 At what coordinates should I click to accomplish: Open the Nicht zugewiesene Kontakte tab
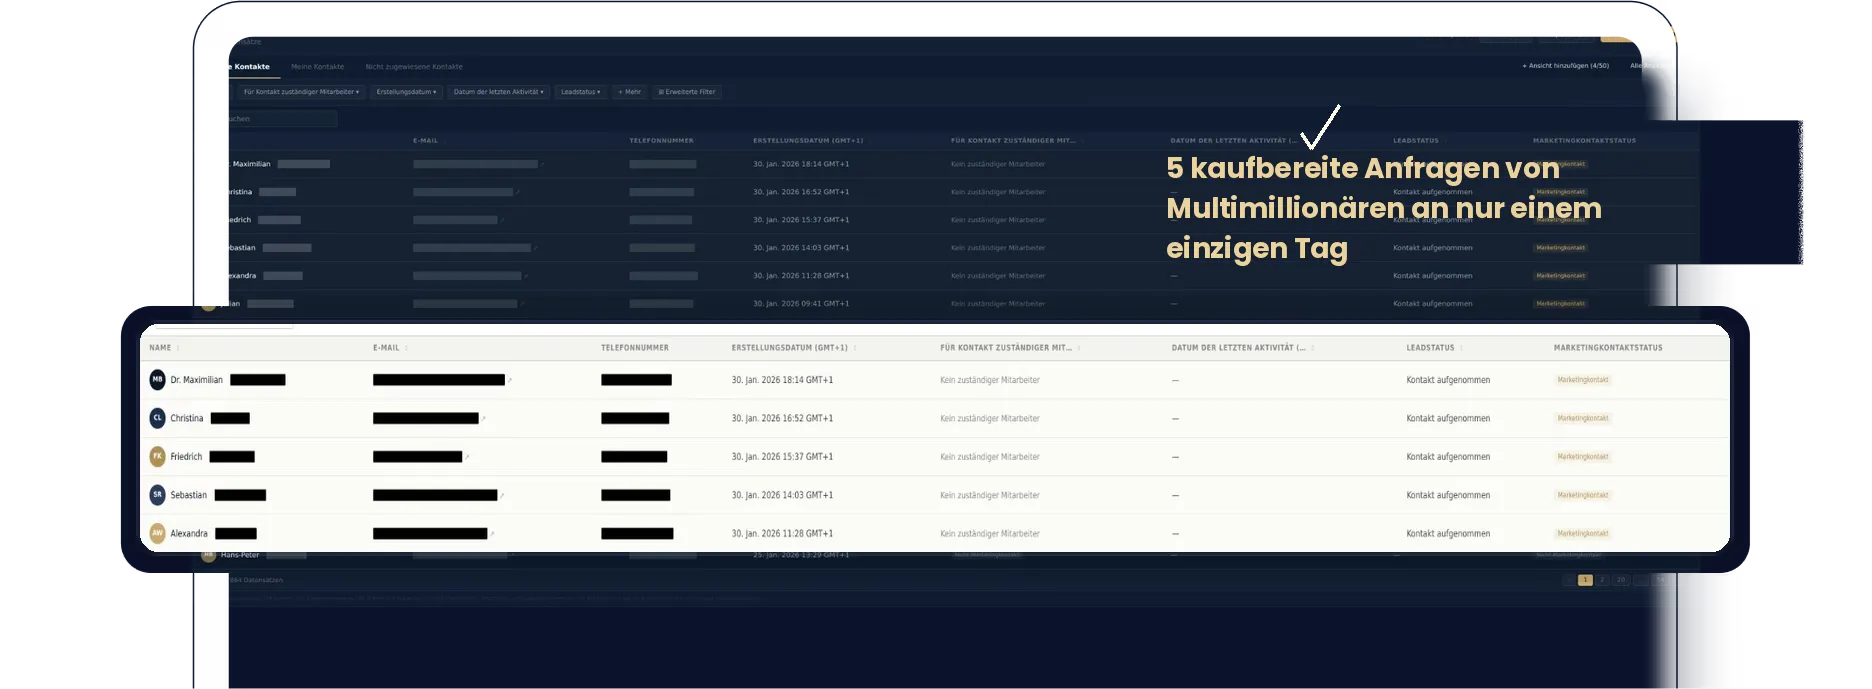[x=413, y=67]
